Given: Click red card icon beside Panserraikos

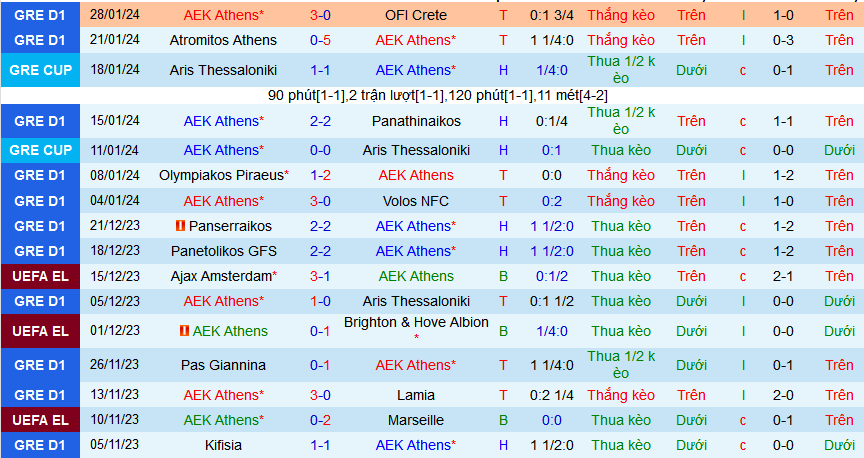Looking at the screenshot, I should (180, 226).
